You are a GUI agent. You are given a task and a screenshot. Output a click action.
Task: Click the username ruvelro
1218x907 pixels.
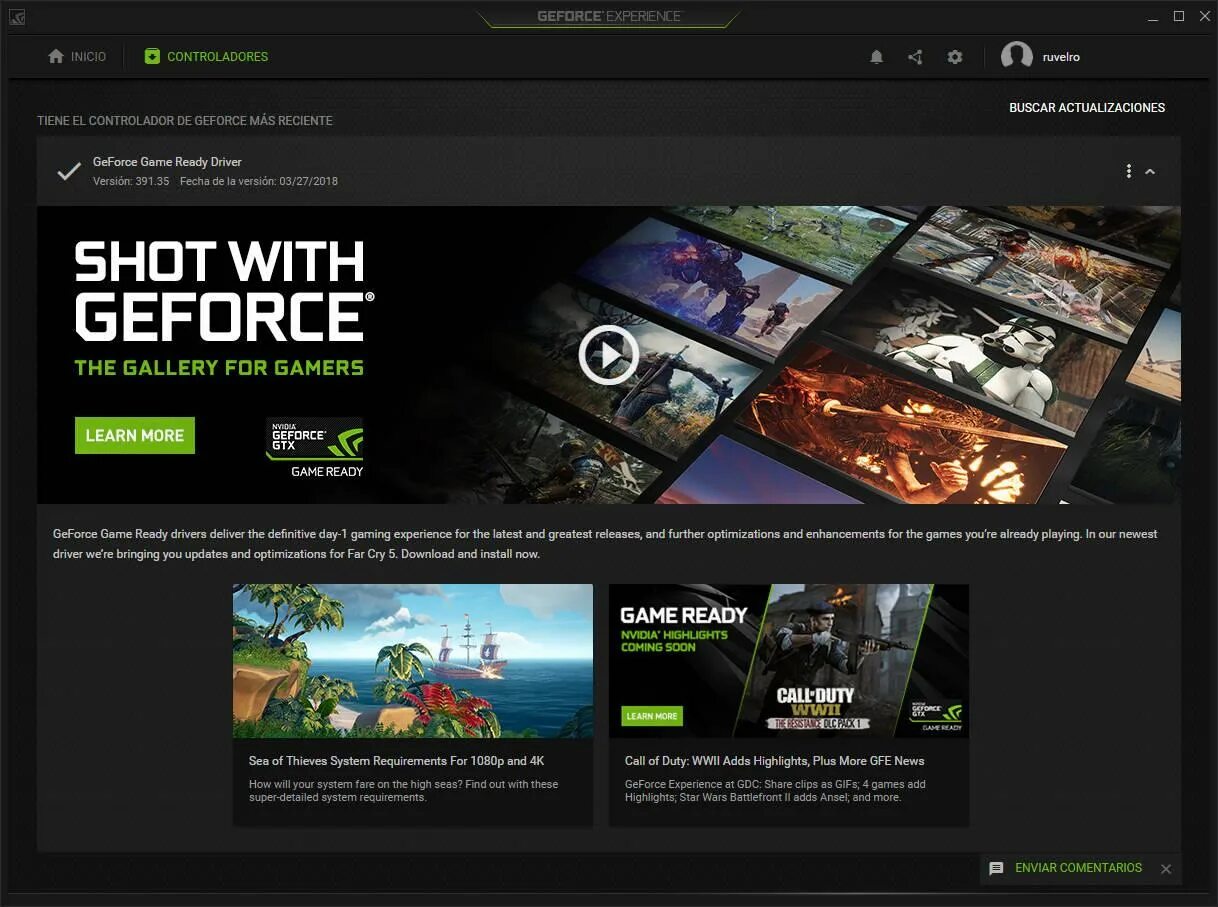[1061, 57]
